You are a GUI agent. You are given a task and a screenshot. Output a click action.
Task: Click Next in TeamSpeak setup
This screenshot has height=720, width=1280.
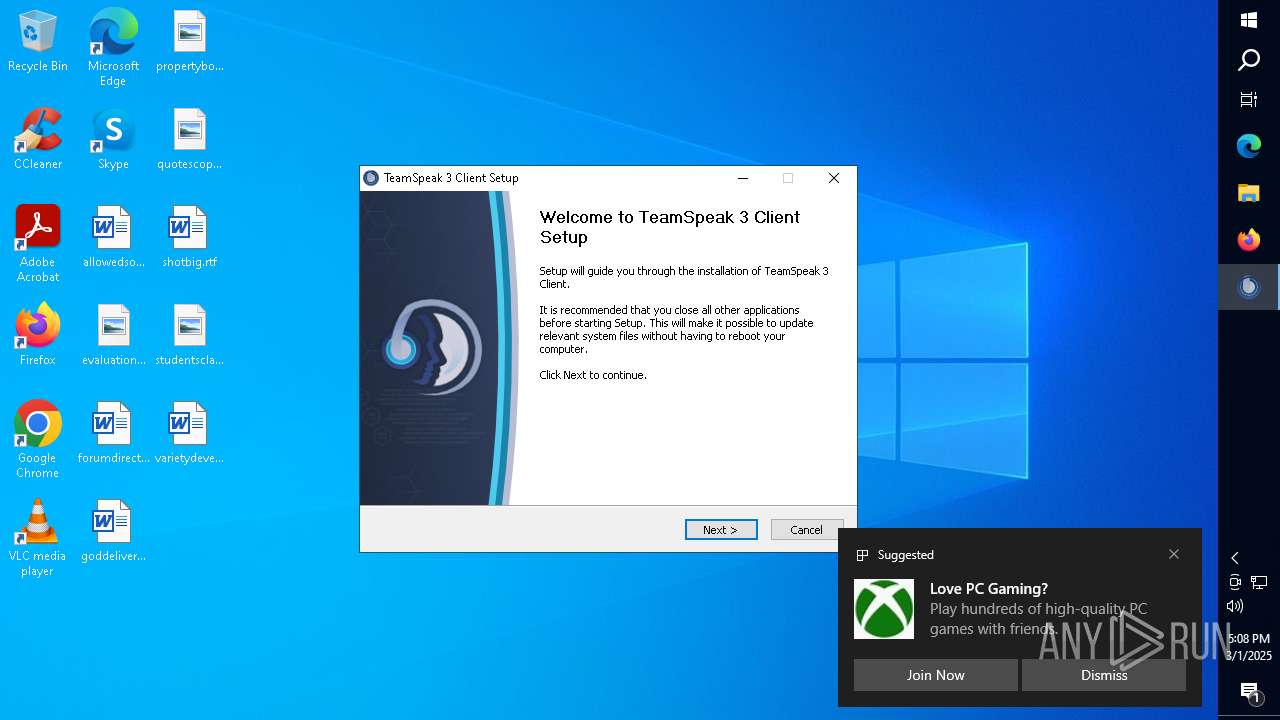pos(721,530)
